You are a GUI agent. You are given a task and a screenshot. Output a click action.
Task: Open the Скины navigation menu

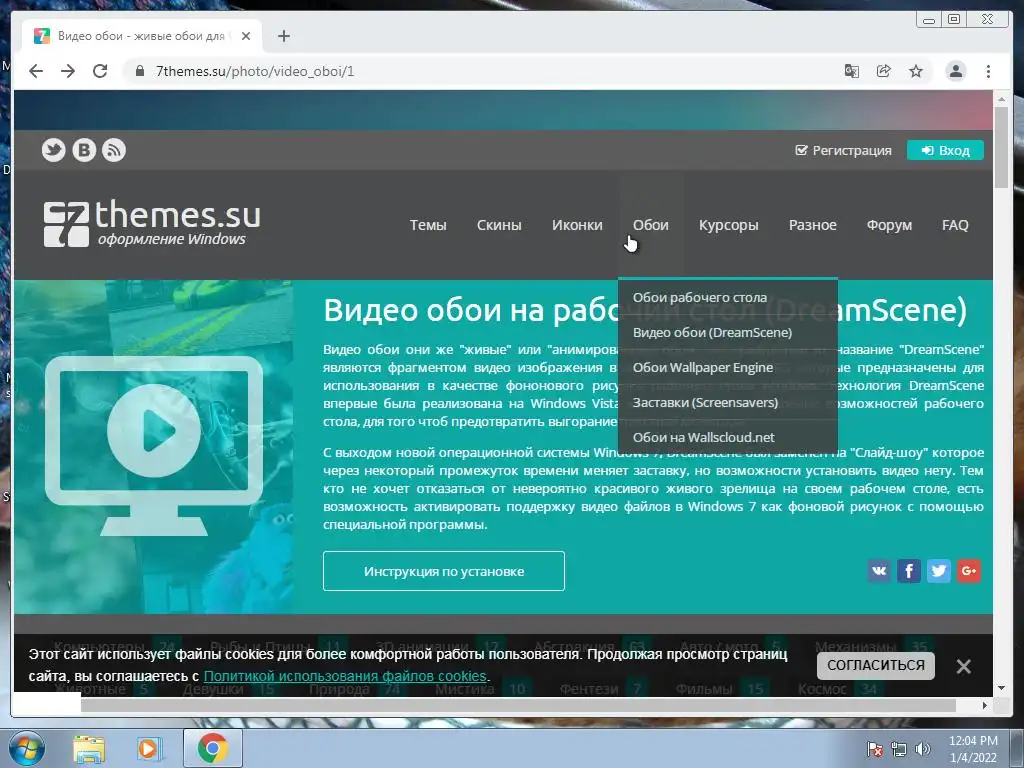point(499,225)
